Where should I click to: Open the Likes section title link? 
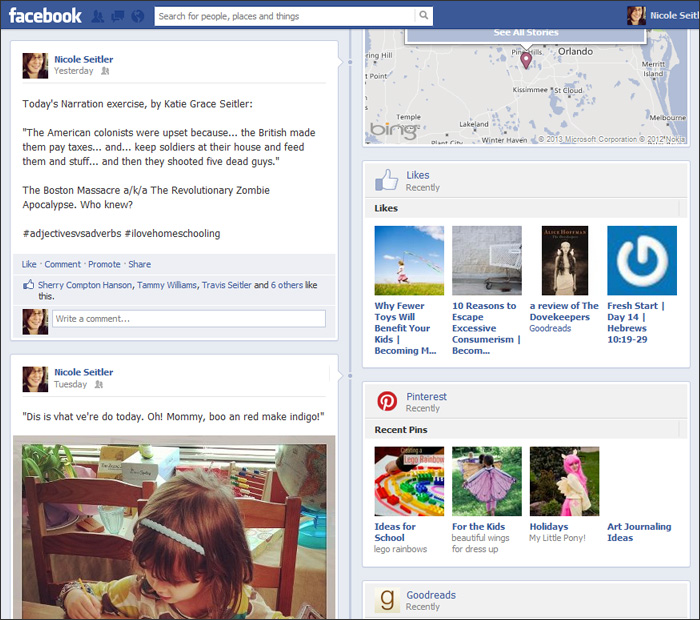click(x=417, y=175)
